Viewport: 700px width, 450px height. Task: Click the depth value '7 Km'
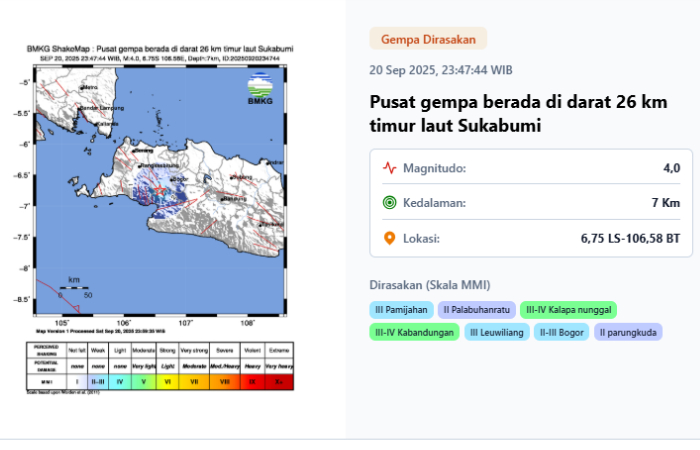(x=666, y=203)
